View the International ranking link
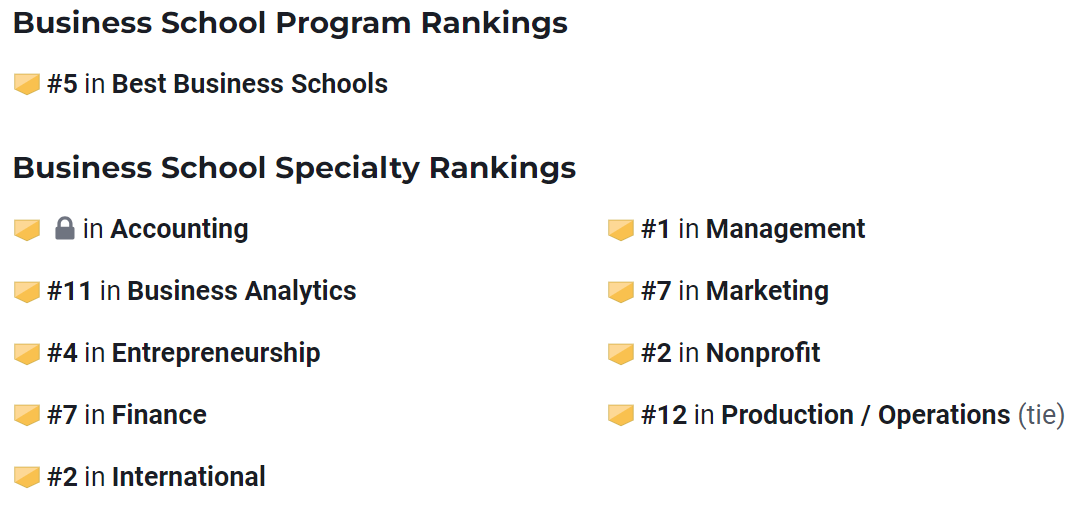The width and height of the screenshot is (1083, 506). 189,477
